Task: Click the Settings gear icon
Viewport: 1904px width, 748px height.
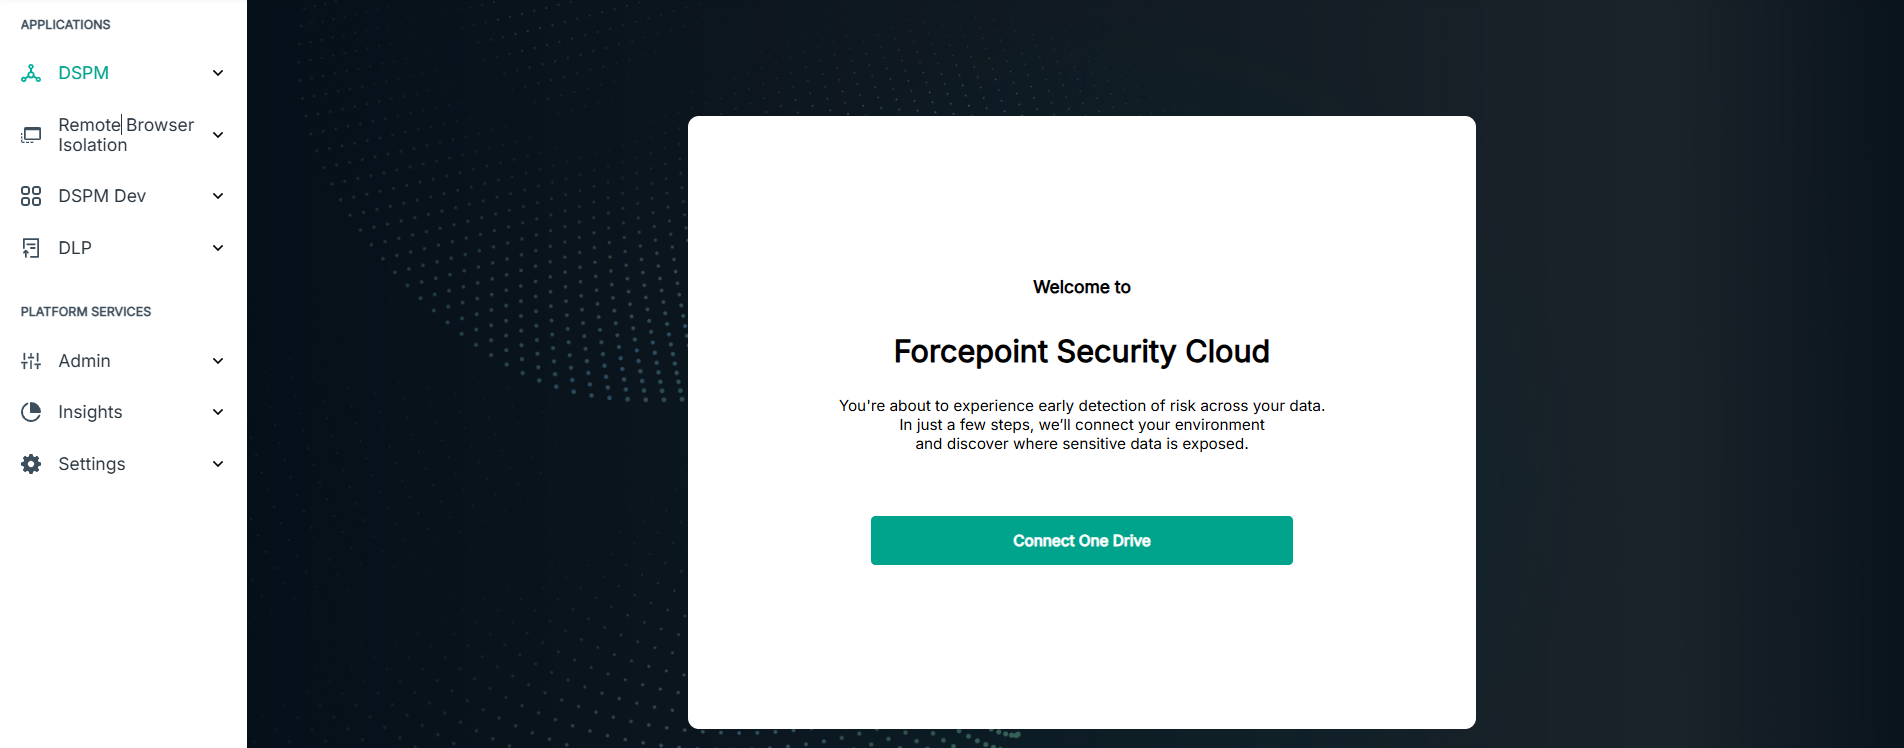Action: tap(31, 464)
